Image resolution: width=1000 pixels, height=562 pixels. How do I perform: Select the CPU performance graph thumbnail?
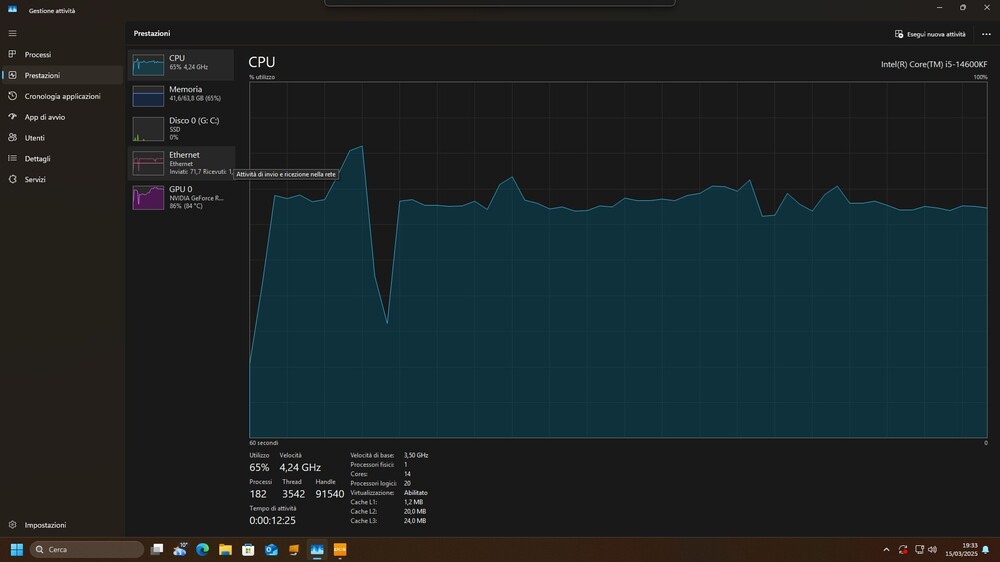(x=148, y=64)
